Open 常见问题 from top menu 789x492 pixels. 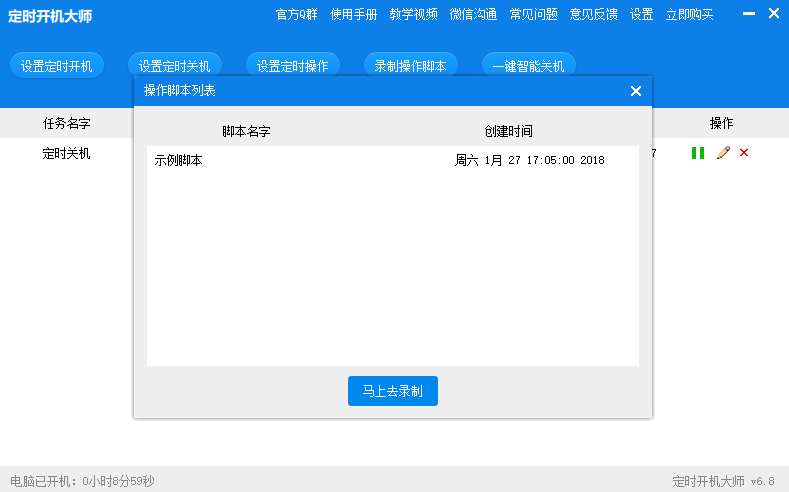[533, 14]
